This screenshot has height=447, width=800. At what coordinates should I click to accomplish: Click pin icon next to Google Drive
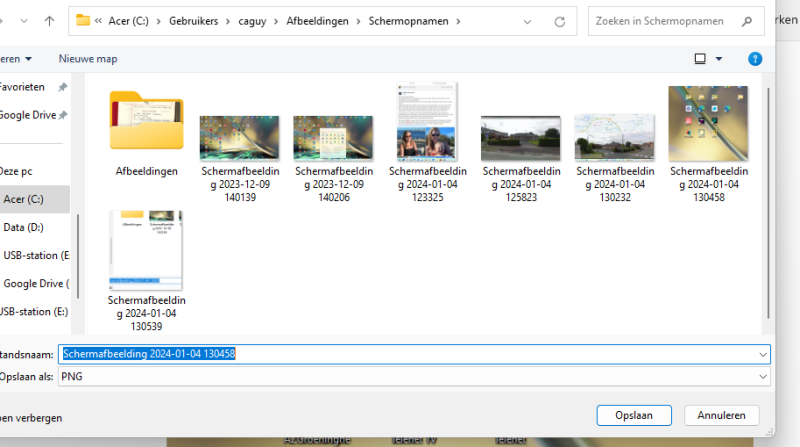coord(63,115)
